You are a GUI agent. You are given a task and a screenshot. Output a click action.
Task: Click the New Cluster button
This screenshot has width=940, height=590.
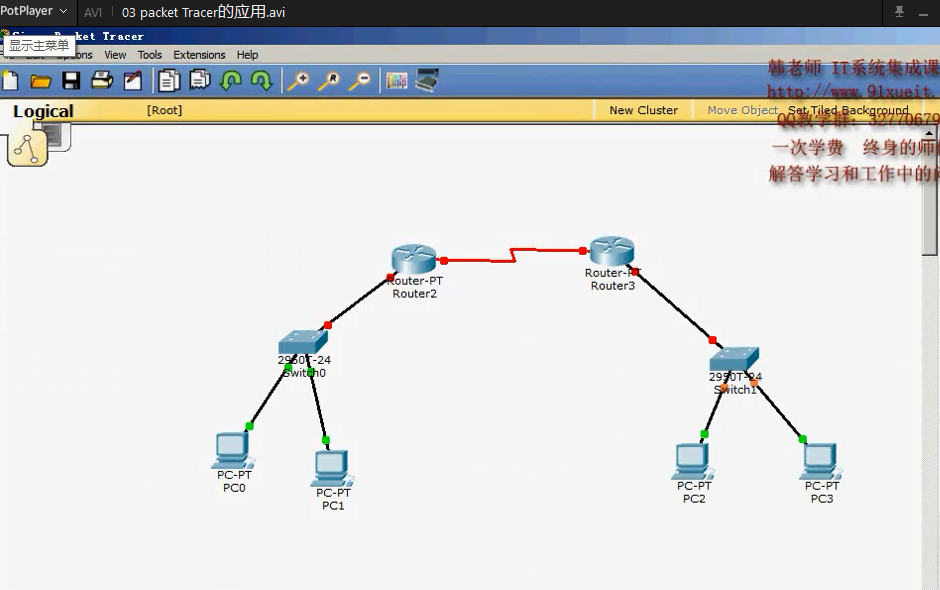tap(643, 110)
